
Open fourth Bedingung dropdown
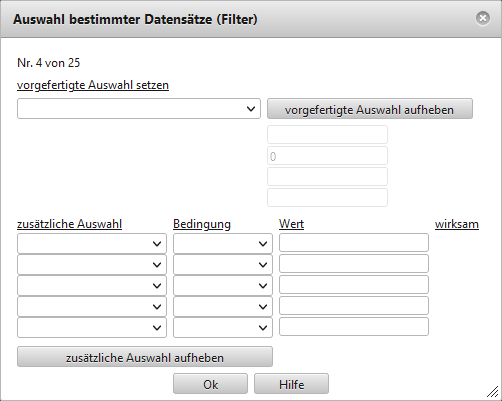coord(223,307)
